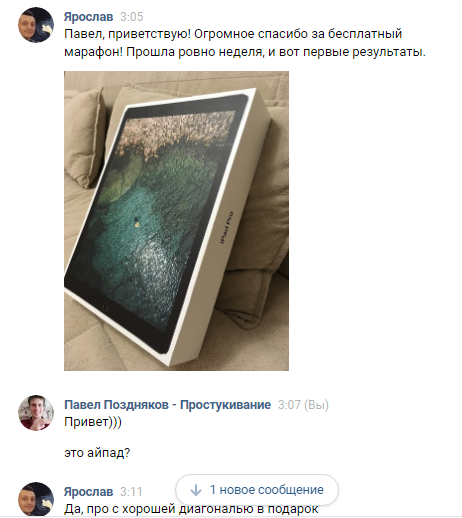Select the message 'Привет)))'
462x518 pixels.
point(93,422)
